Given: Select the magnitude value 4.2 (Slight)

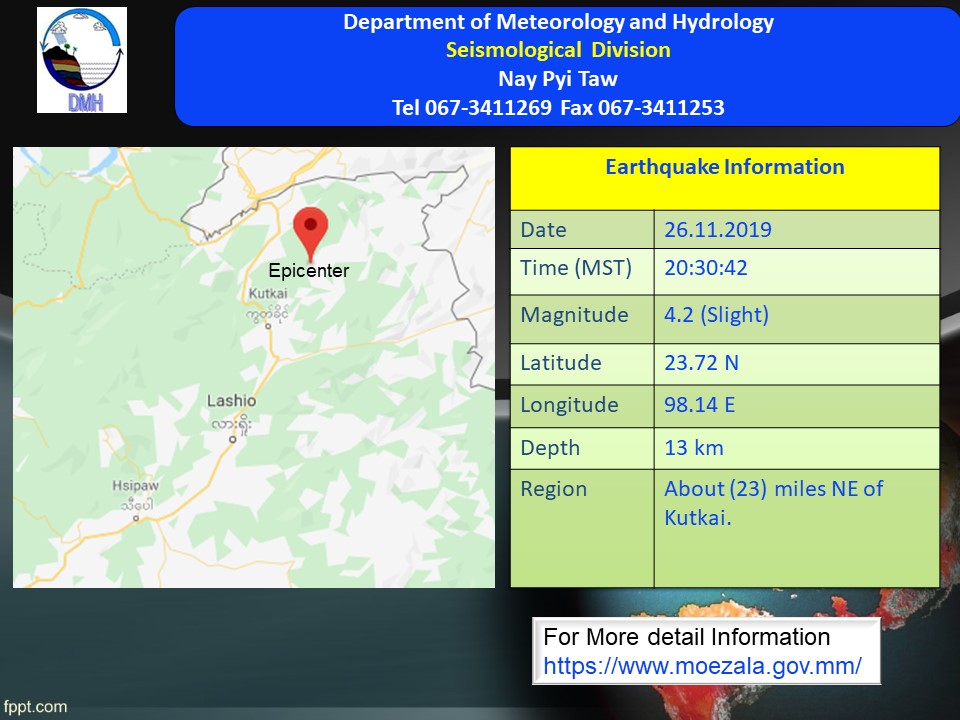Looking at the screenshot, I should pos(716,315).
